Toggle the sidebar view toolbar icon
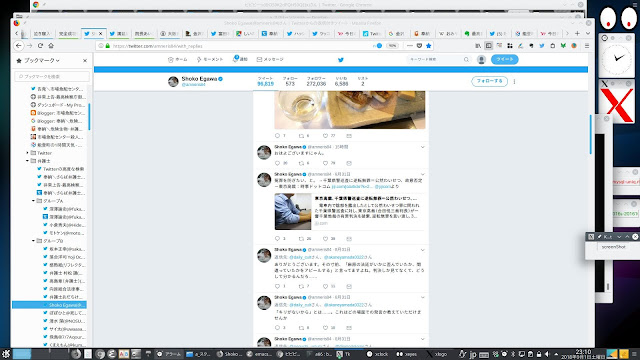This screenshot has width=640, height=360. click(489, 46)
